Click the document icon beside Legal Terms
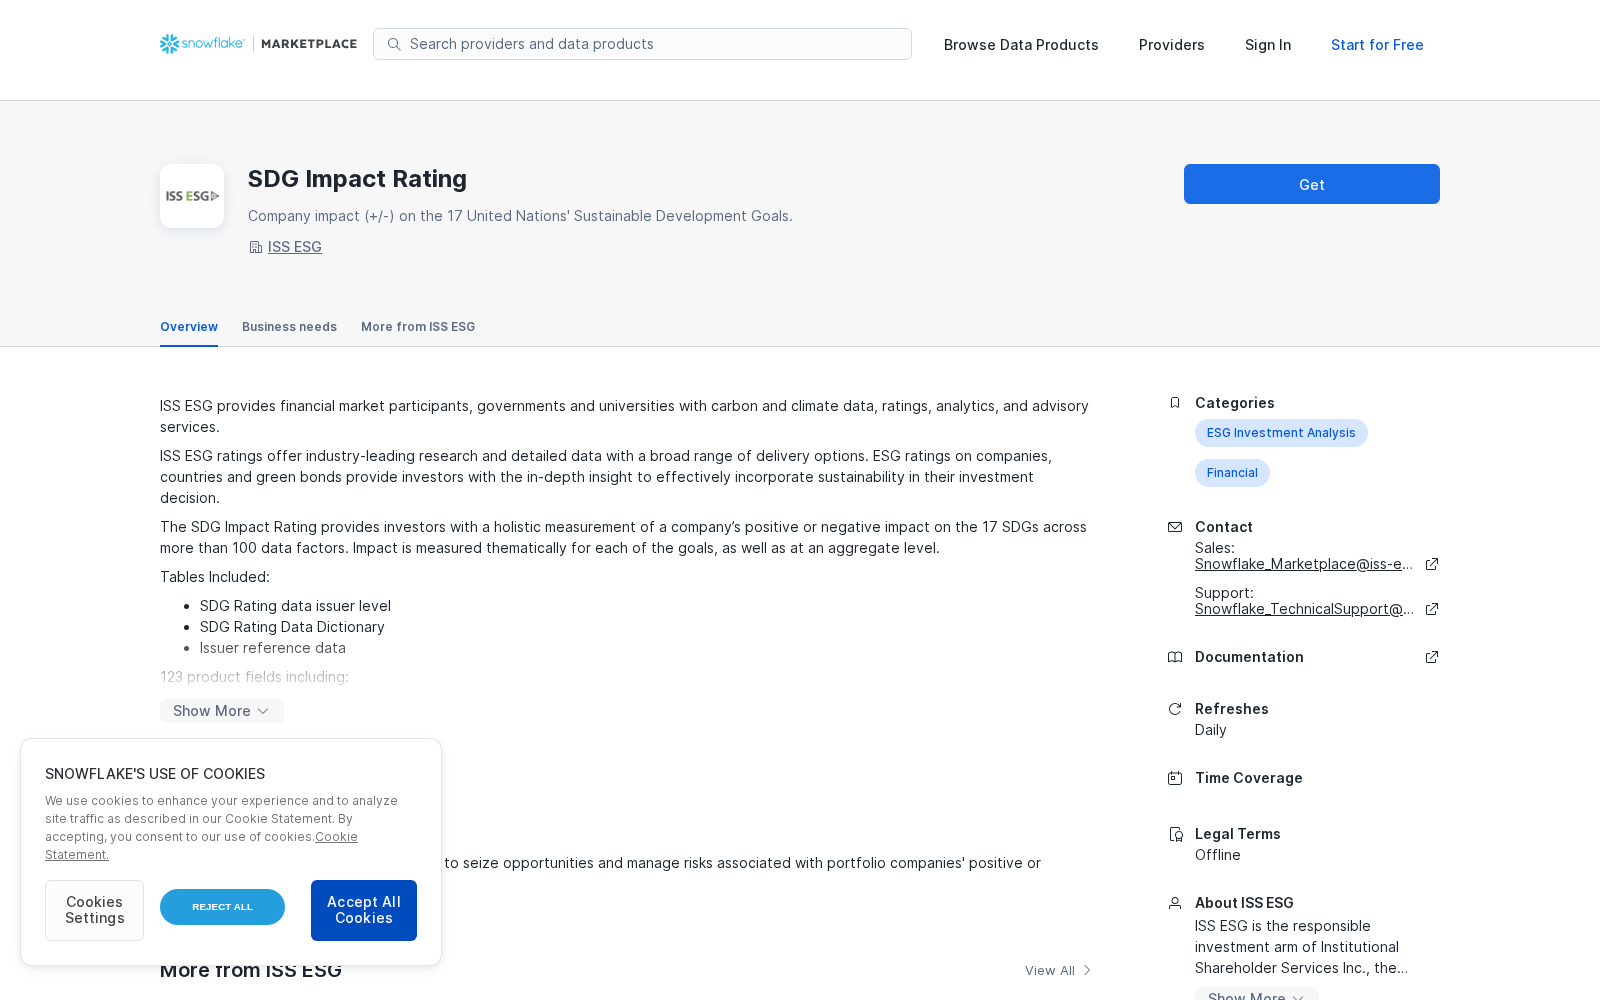This screenshot has width=1600, height=1000. (1176, 834)
